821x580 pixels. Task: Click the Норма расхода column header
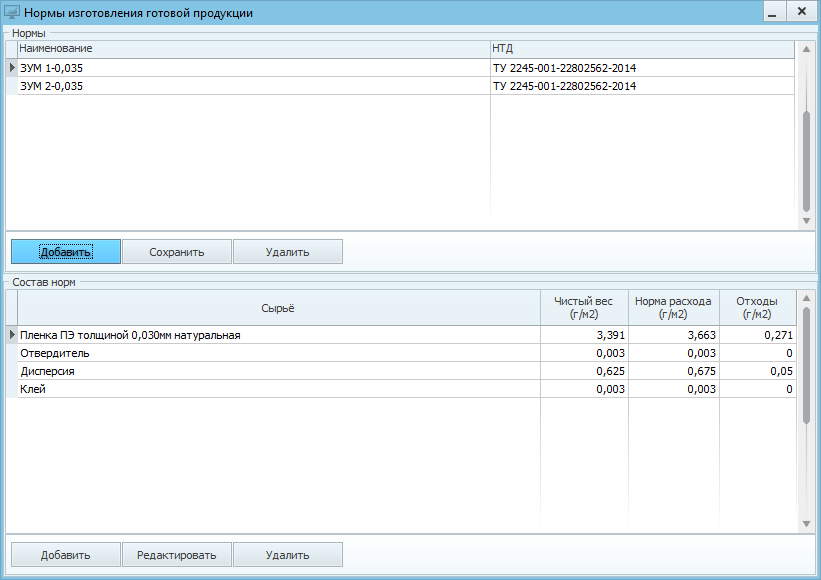[673, 307]
